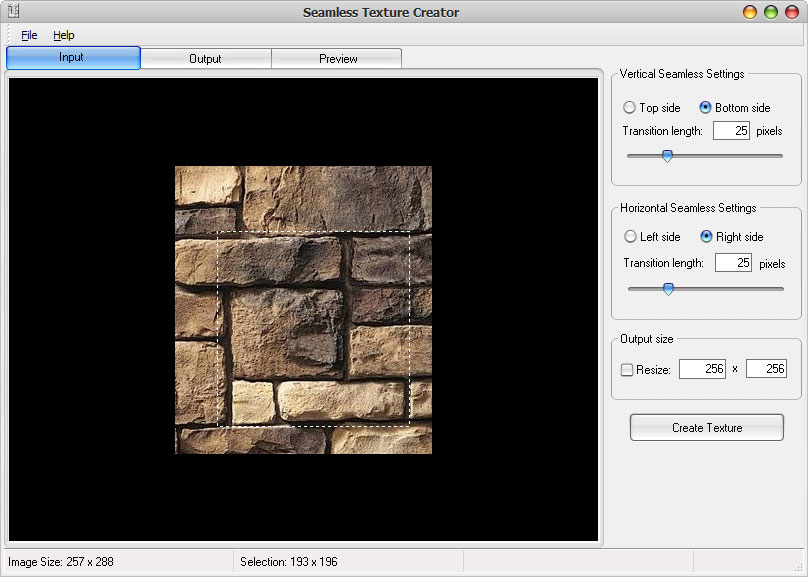Open the Help menu
Screen dimensions: 808x577
coord(64,35)
